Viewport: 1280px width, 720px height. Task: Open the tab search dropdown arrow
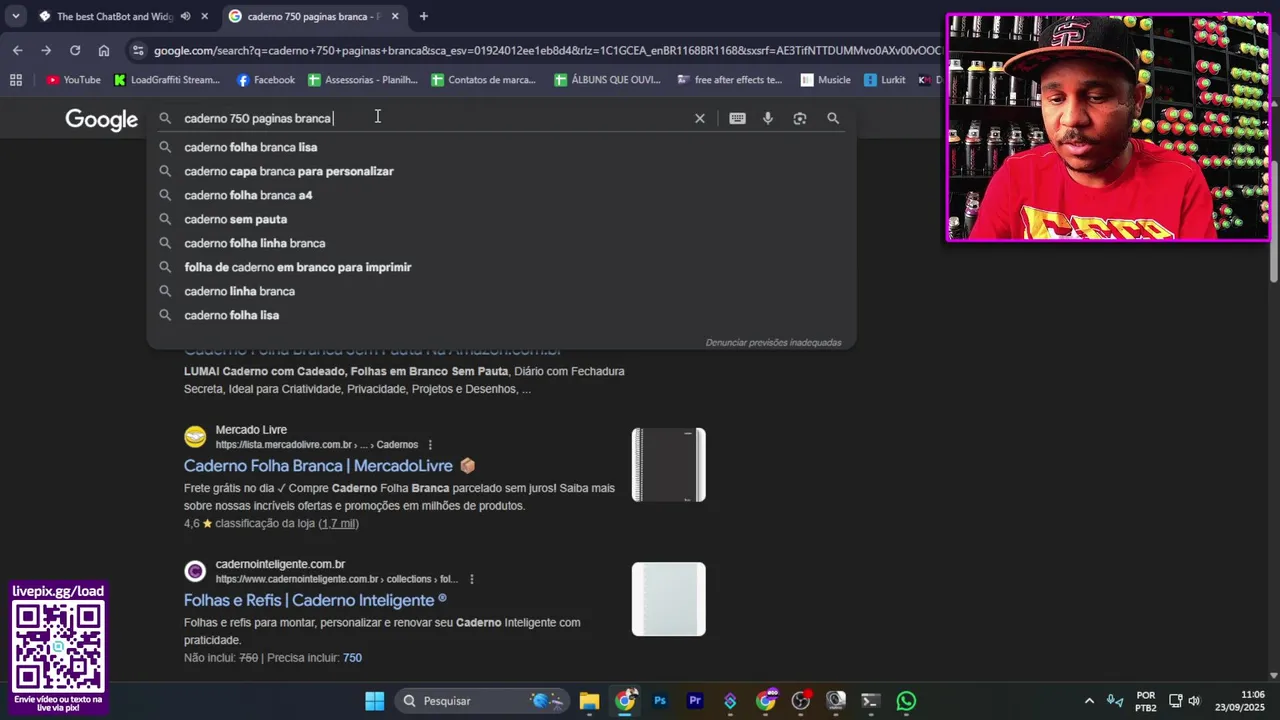tap(15, 16)
